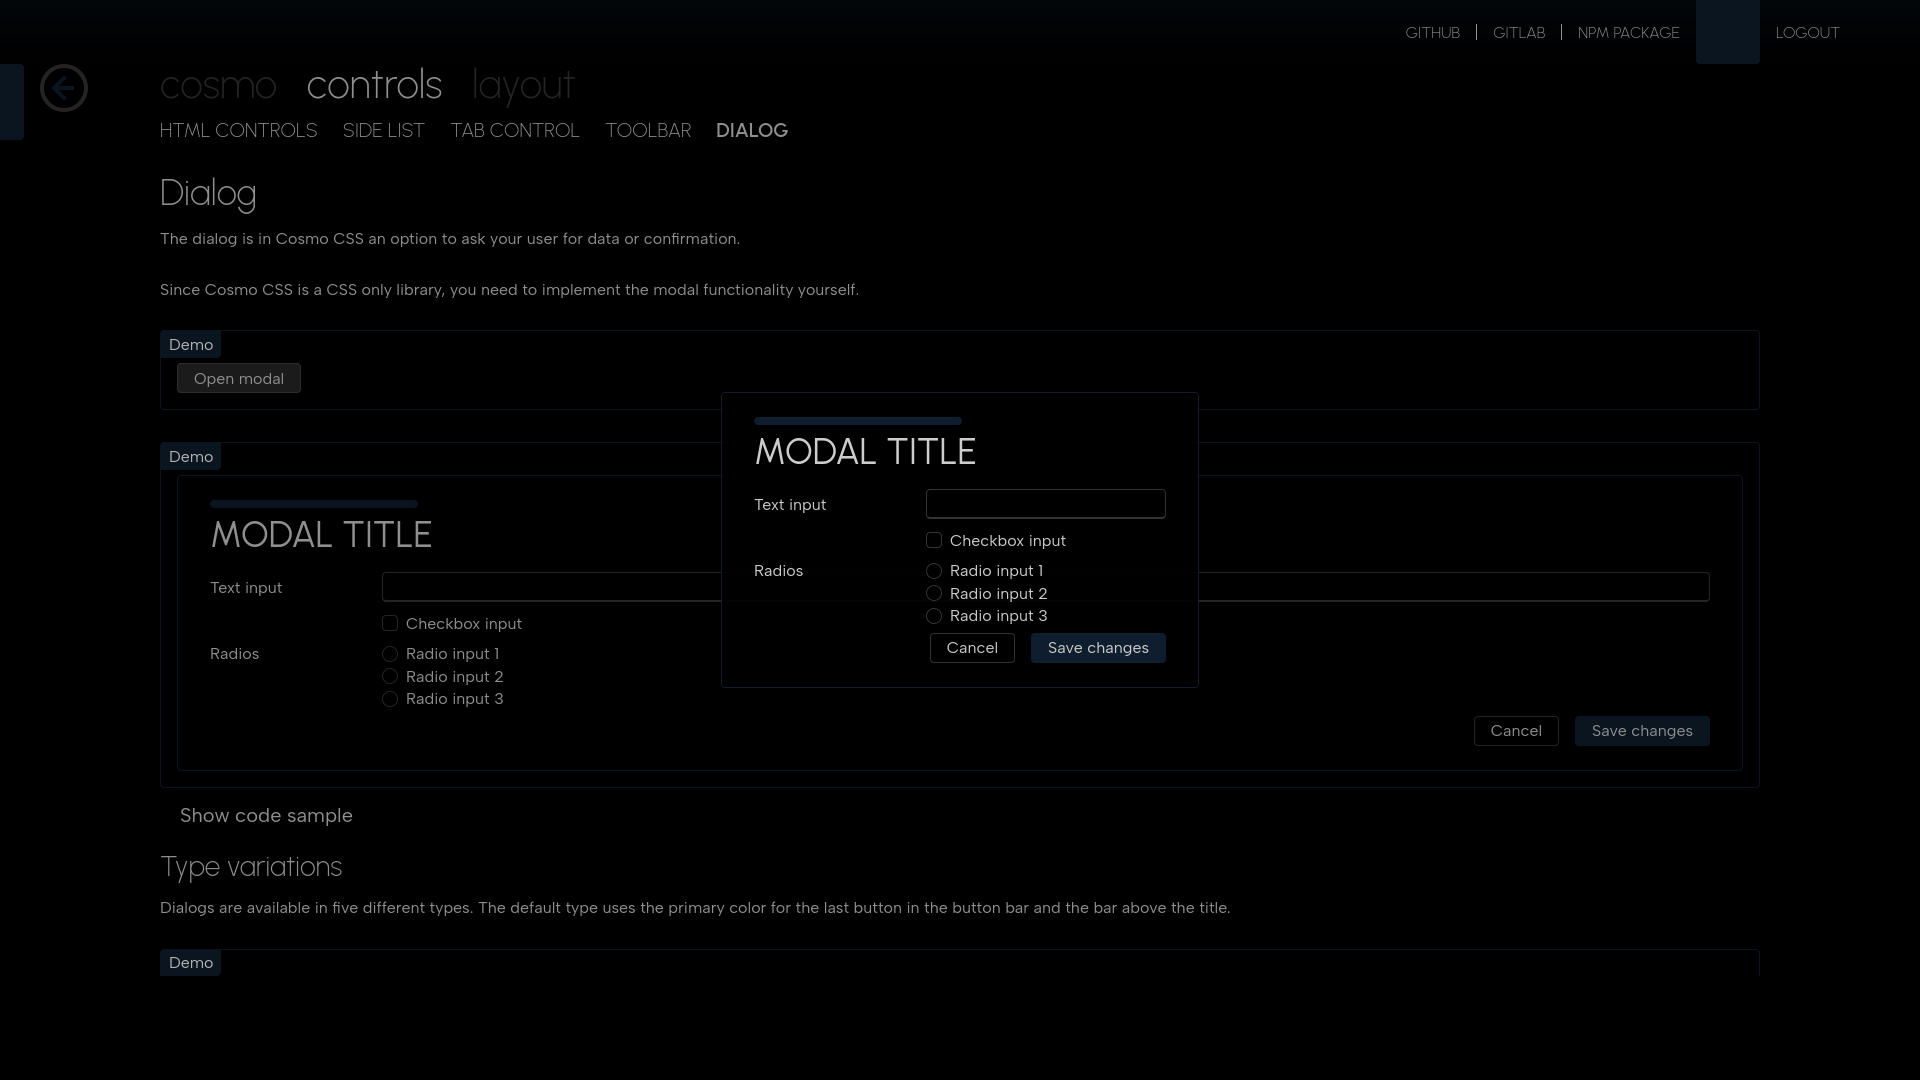Screen dimensions: 1920x1080
Task: Focus the wide Text input in demo dialog
Action: point(1045,587)
